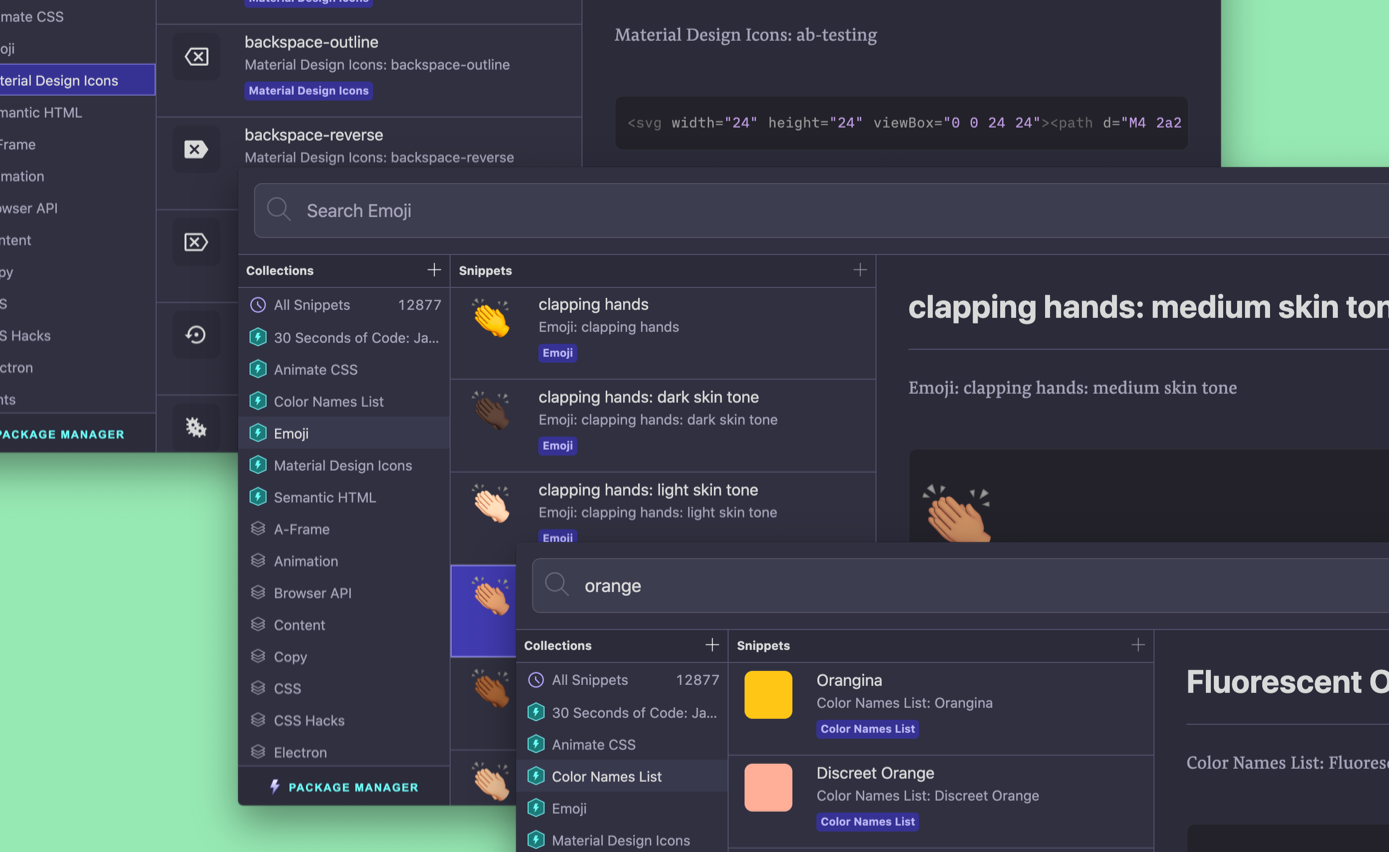Image resolution: width=1389 pixels, height=852 pixels.
Task: Click the backspace-reverse icon thumbnail
Action: (x=196, y=150)
